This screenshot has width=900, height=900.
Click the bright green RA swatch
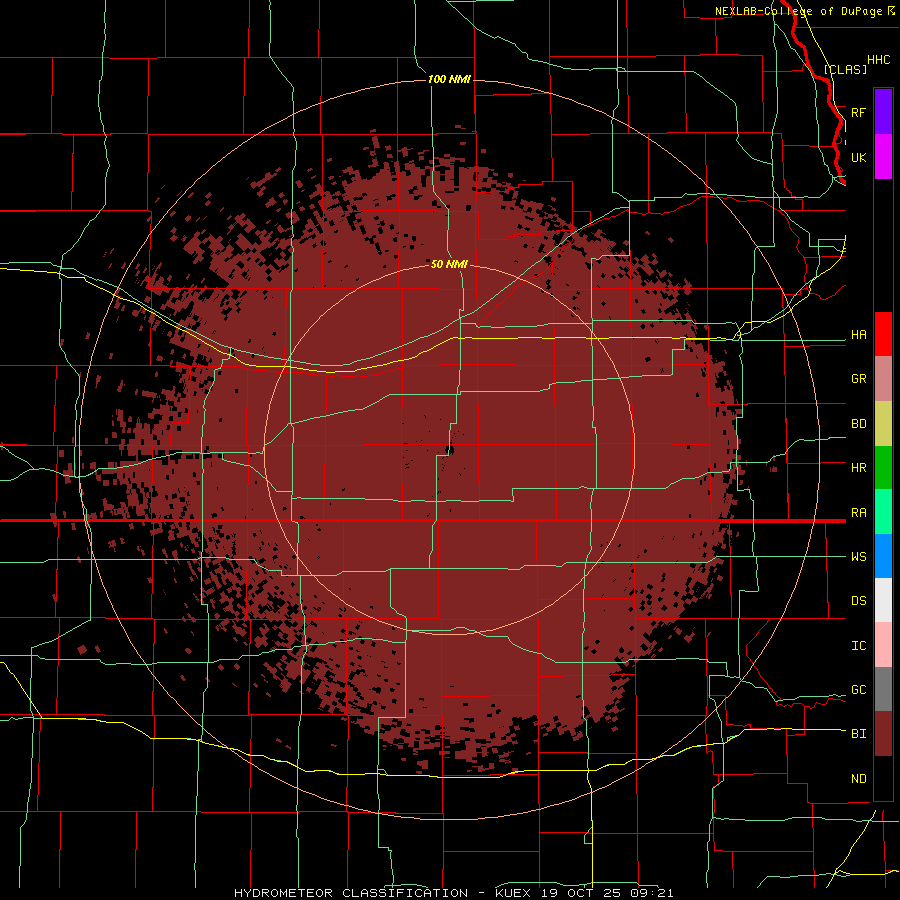point(883,512)
